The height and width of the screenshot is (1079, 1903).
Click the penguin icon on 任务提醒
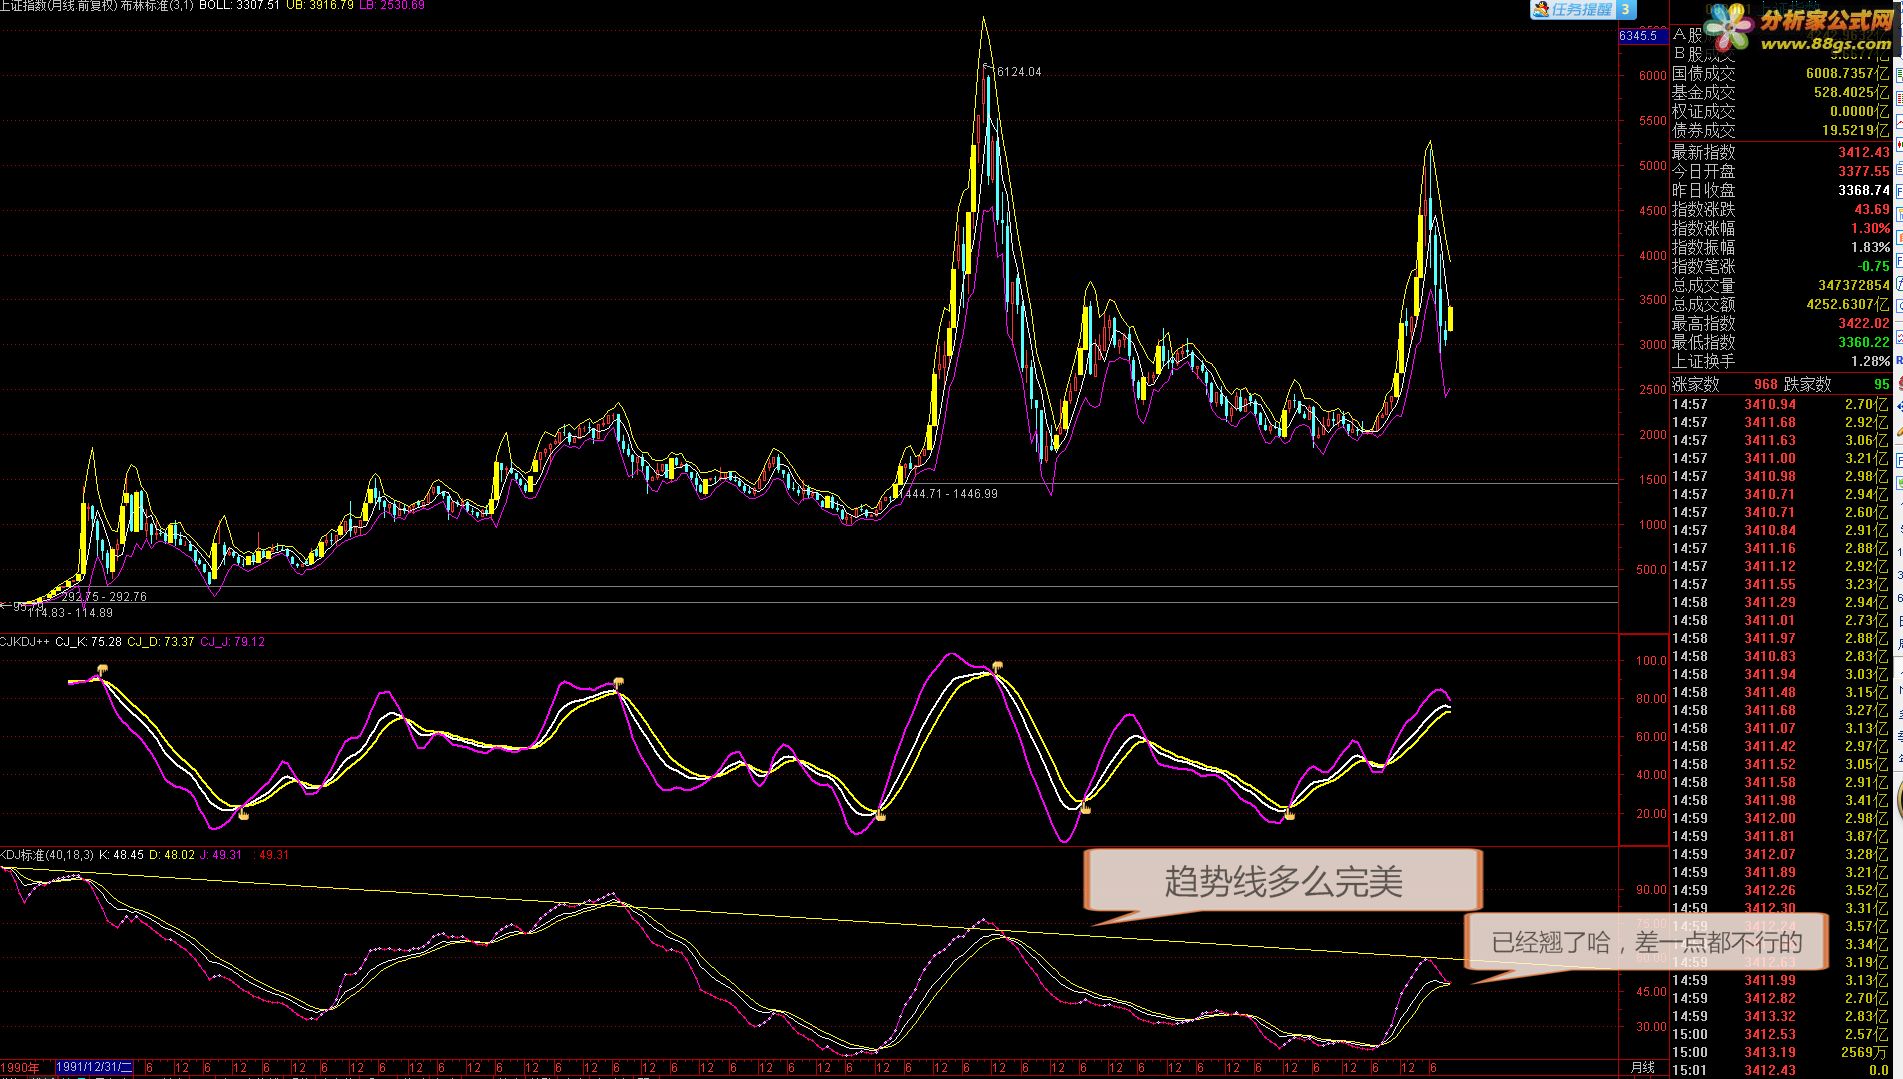(1541, 9)
